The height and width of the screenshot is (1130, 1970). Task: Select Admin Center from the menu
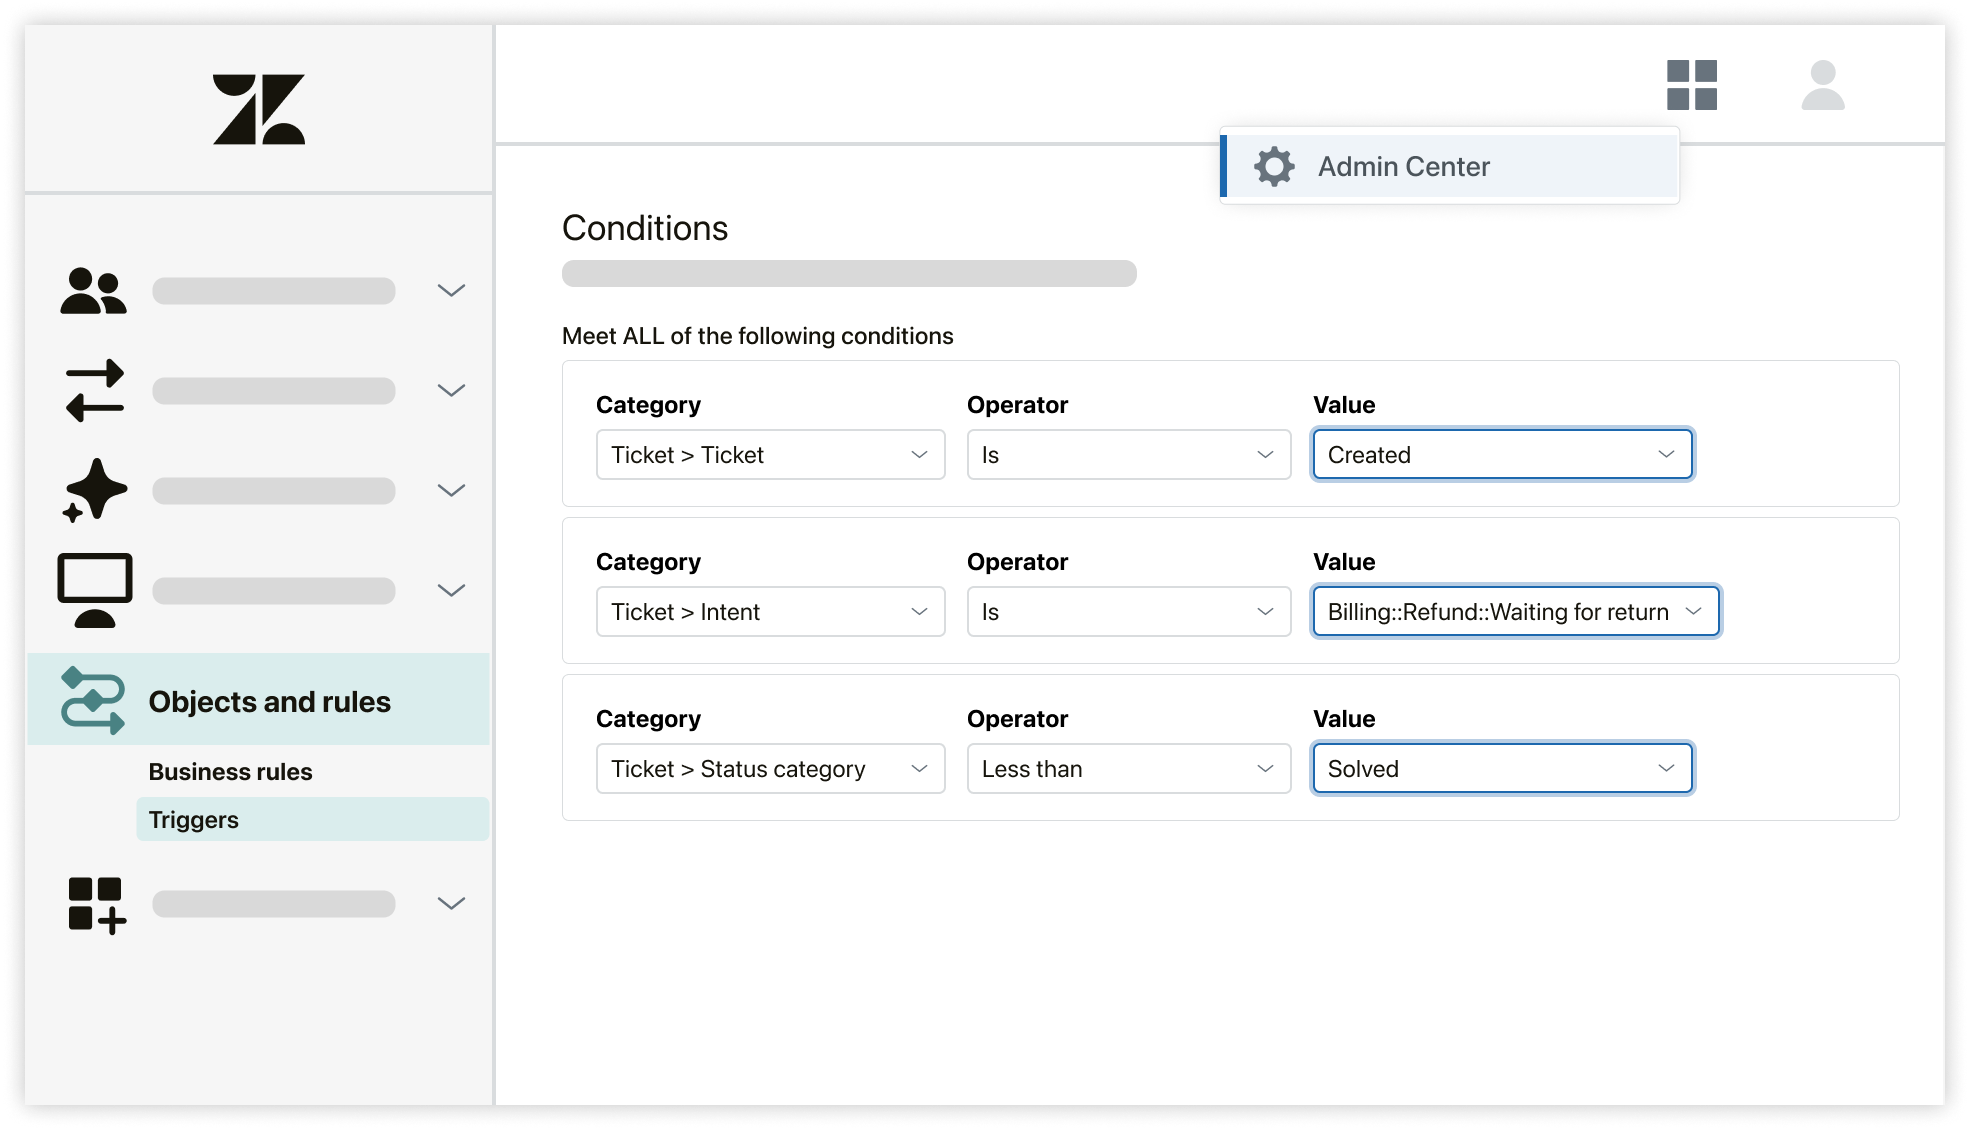1403,166
